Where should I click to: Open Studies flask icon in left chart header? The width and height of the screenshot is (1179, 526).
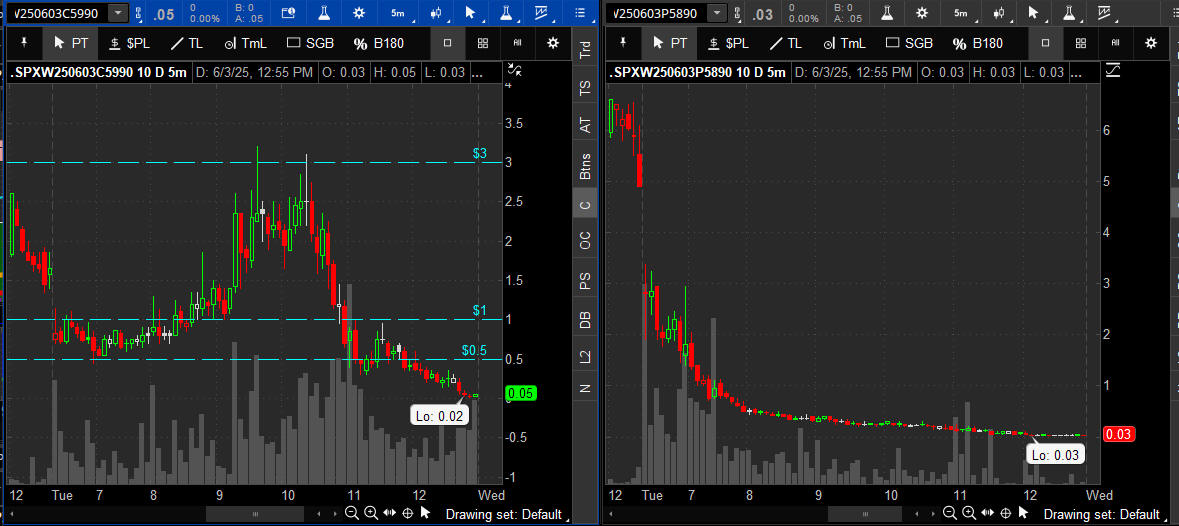point(325,13)
